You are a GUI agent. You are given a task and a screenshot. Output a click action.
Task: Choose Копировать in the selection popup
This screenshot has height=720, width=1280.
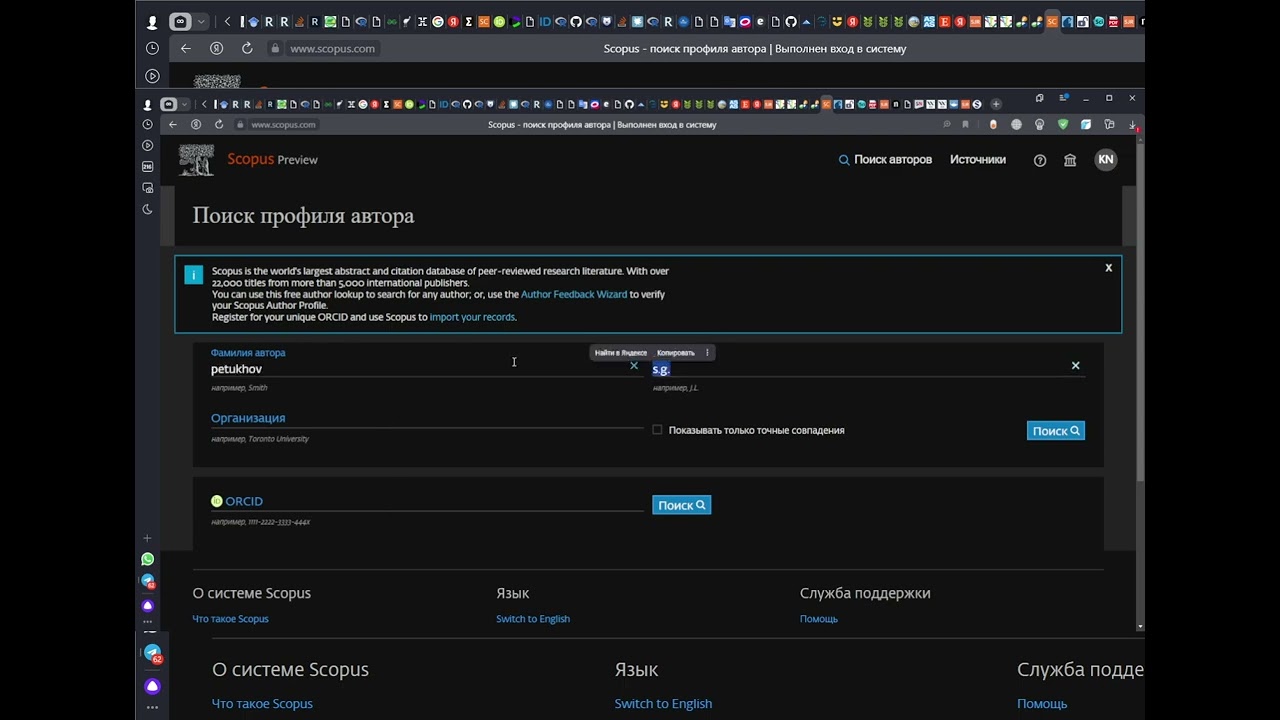pos(676,352)
